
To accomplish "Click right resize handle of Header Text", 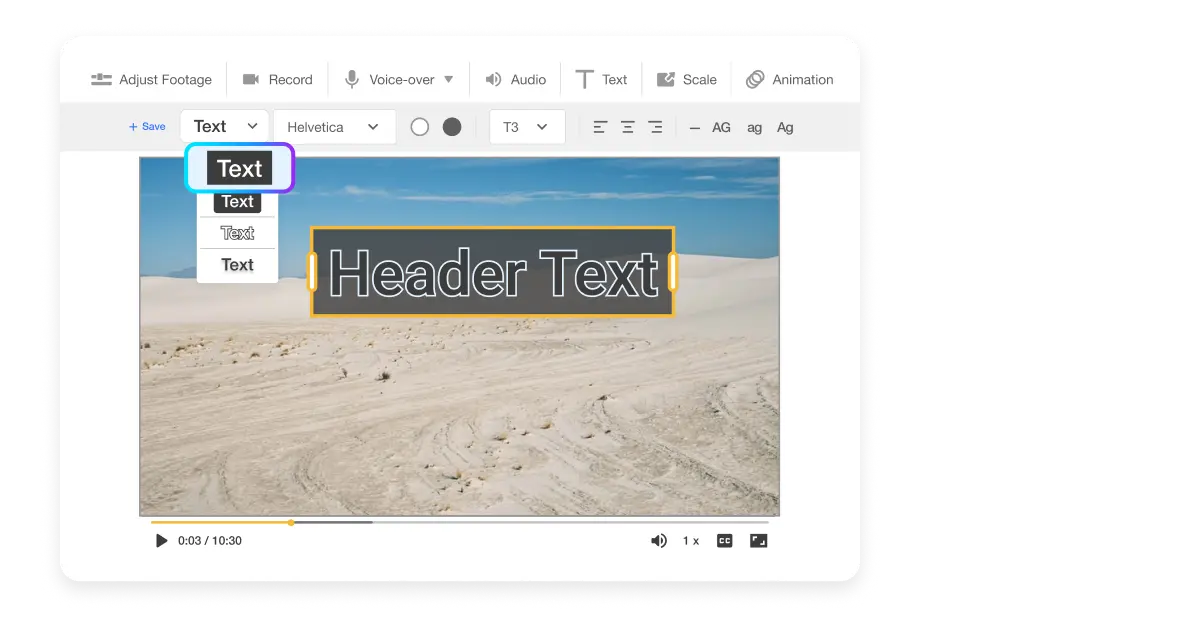I will (x=673, y=272).
